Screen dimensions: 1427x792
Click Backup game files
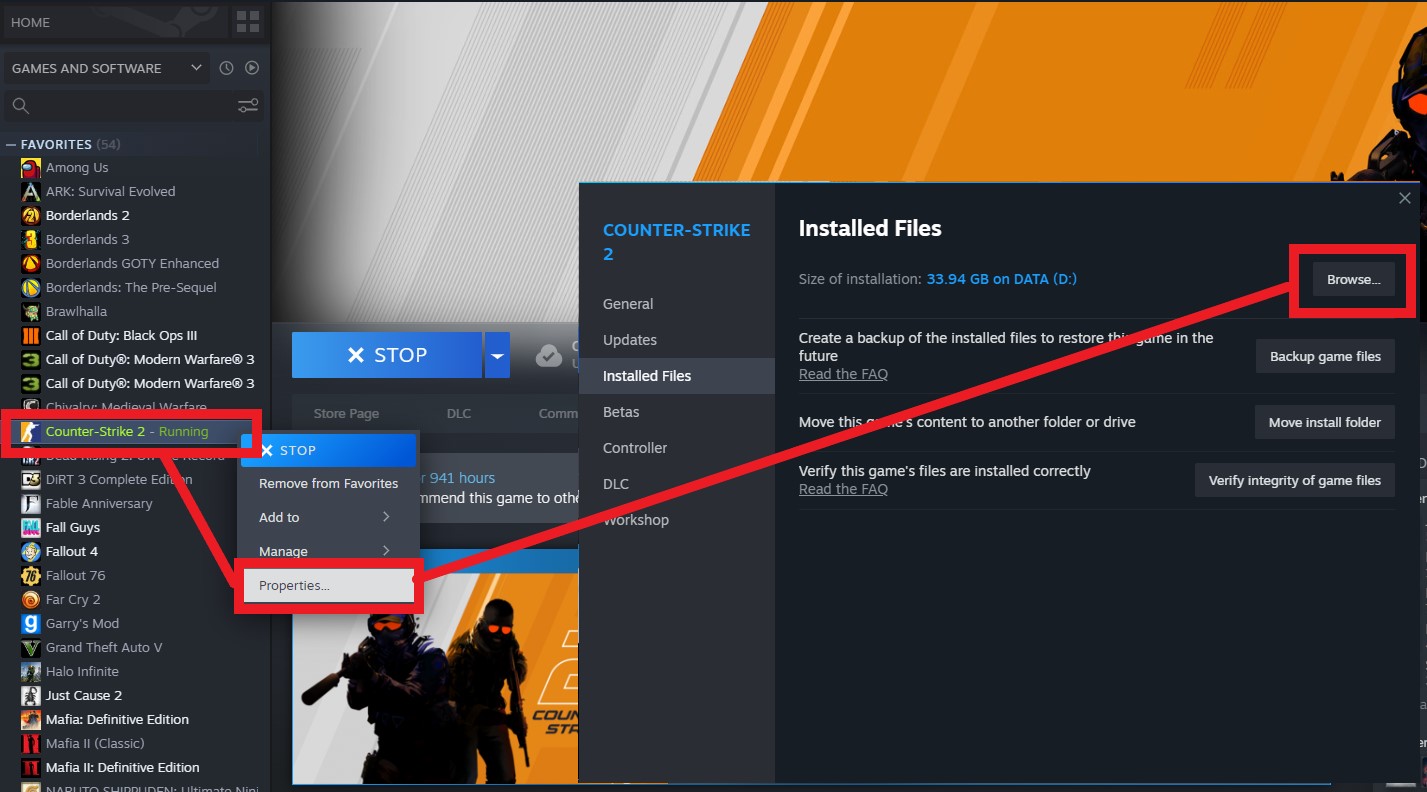(1325, 356)
